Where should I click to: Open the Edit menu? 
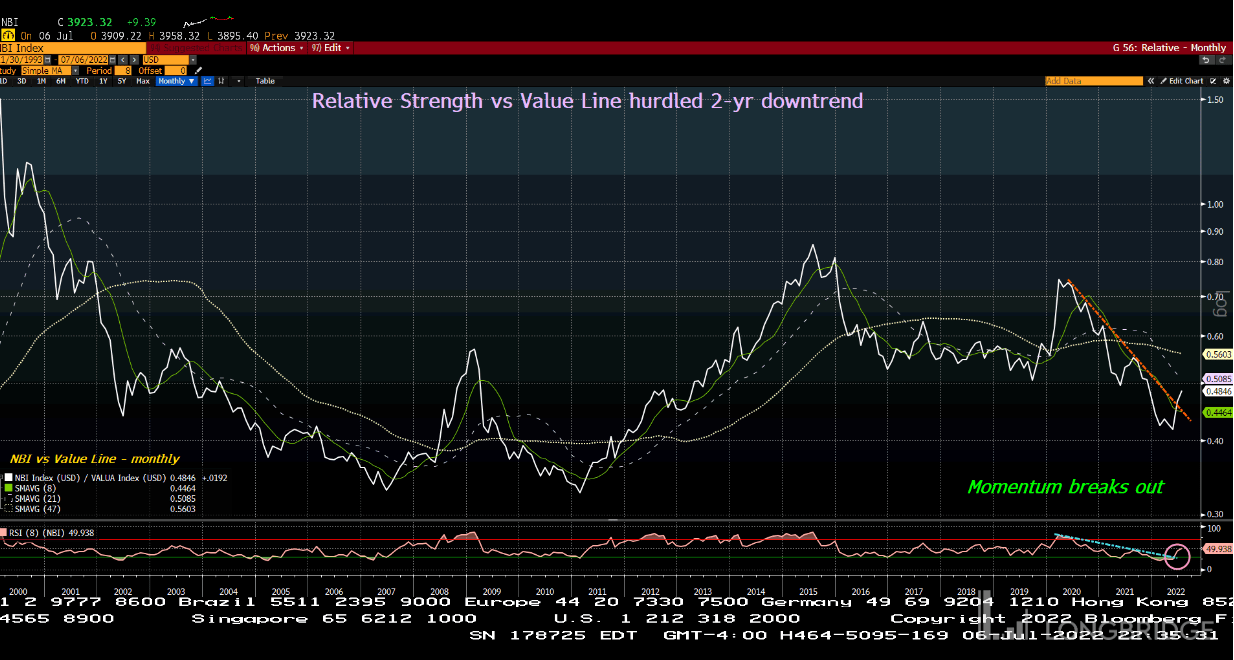pyautogui.click(x=330, y=48)
